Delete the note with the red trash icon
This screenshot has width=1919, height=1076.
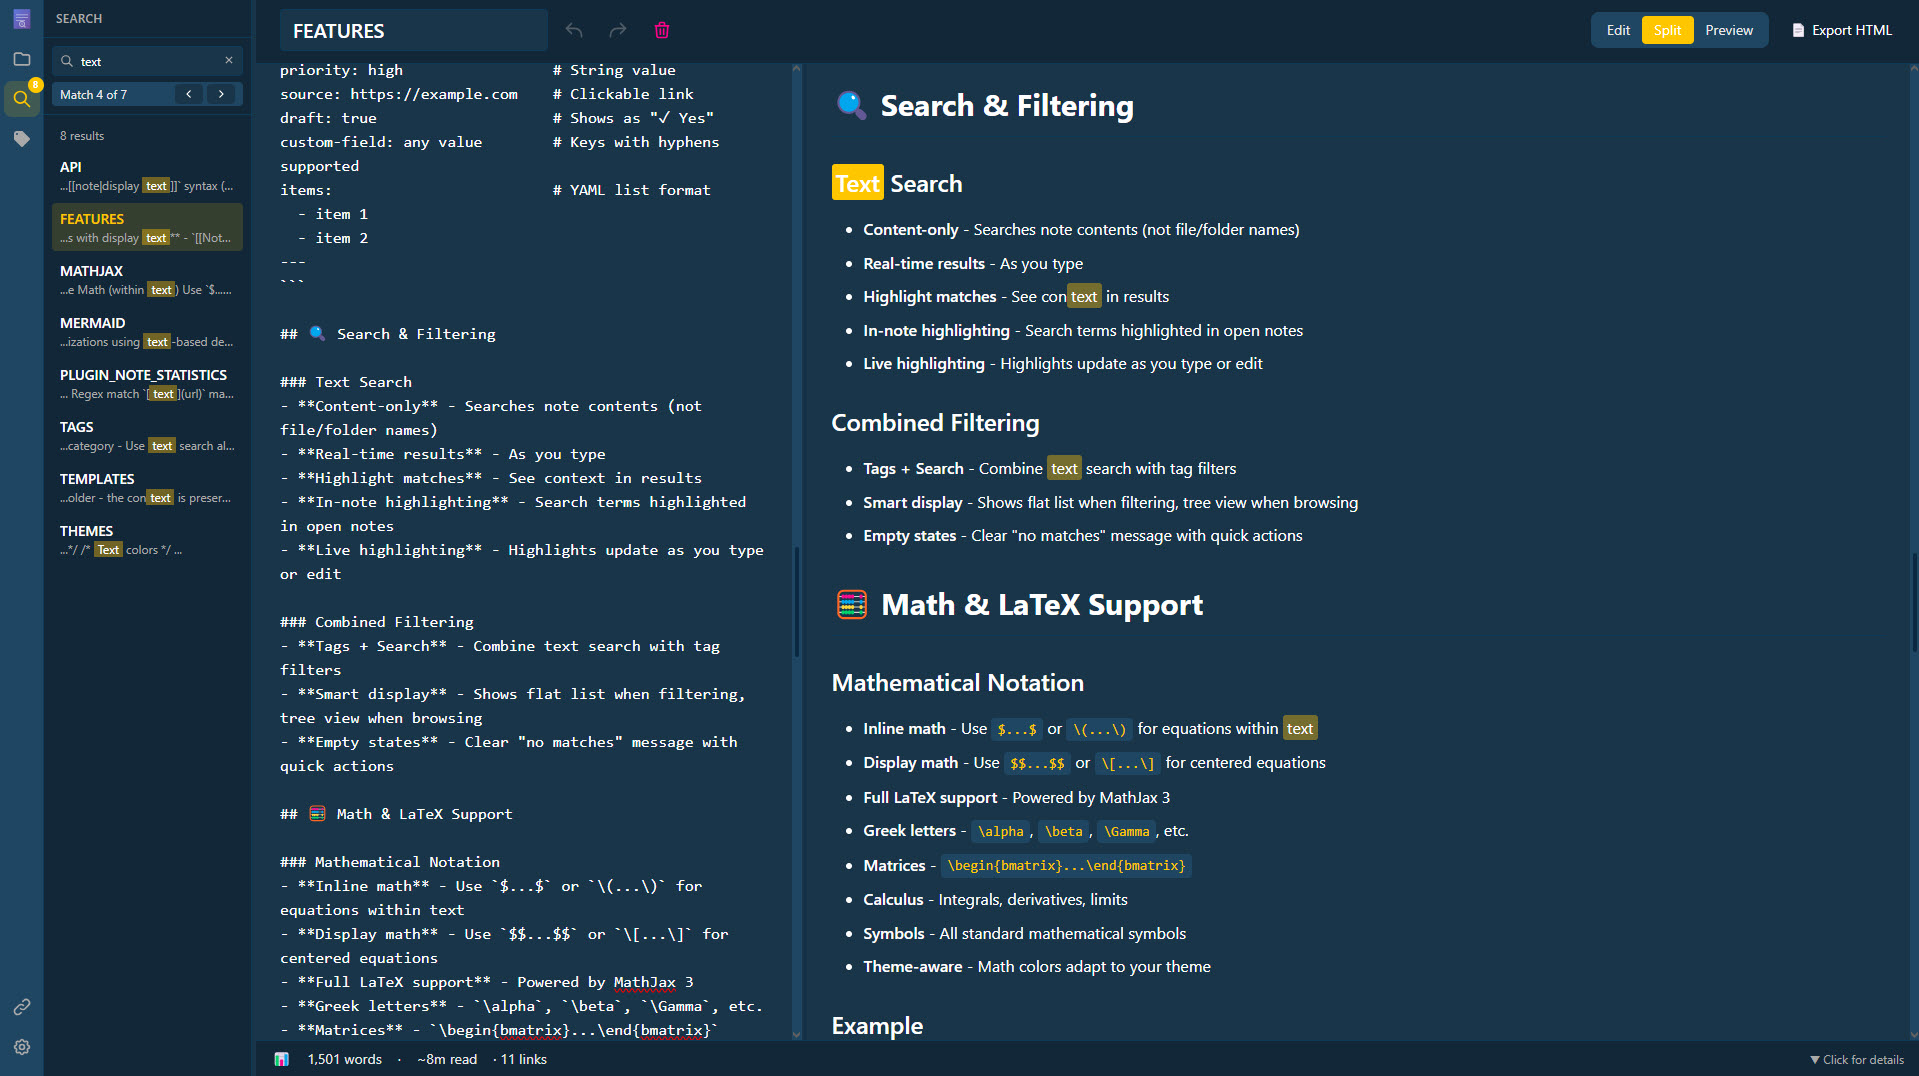point(661,30)
